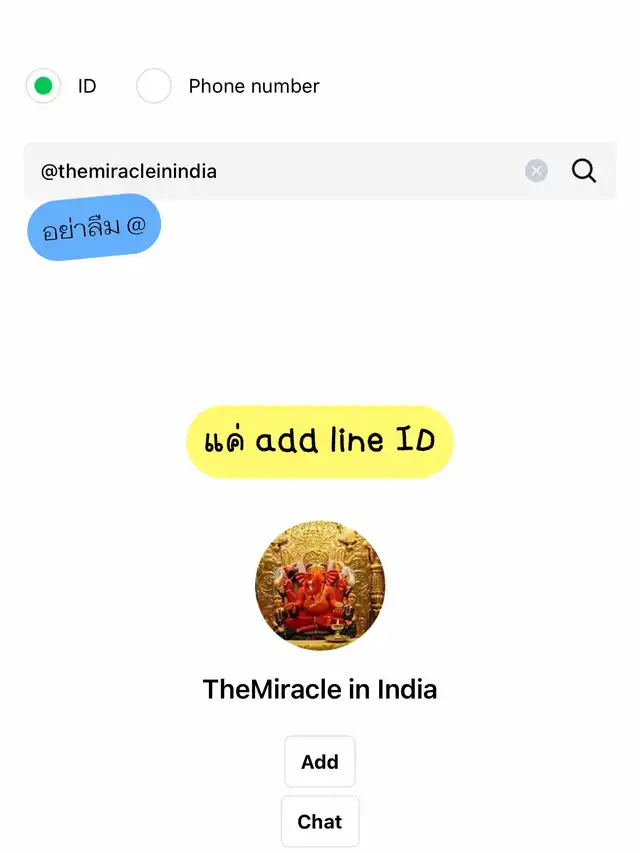Tap the blue 'อย่าลืม @' sticker bubble
This screenshot has width=640, height=853.
(x=94, y=227)
